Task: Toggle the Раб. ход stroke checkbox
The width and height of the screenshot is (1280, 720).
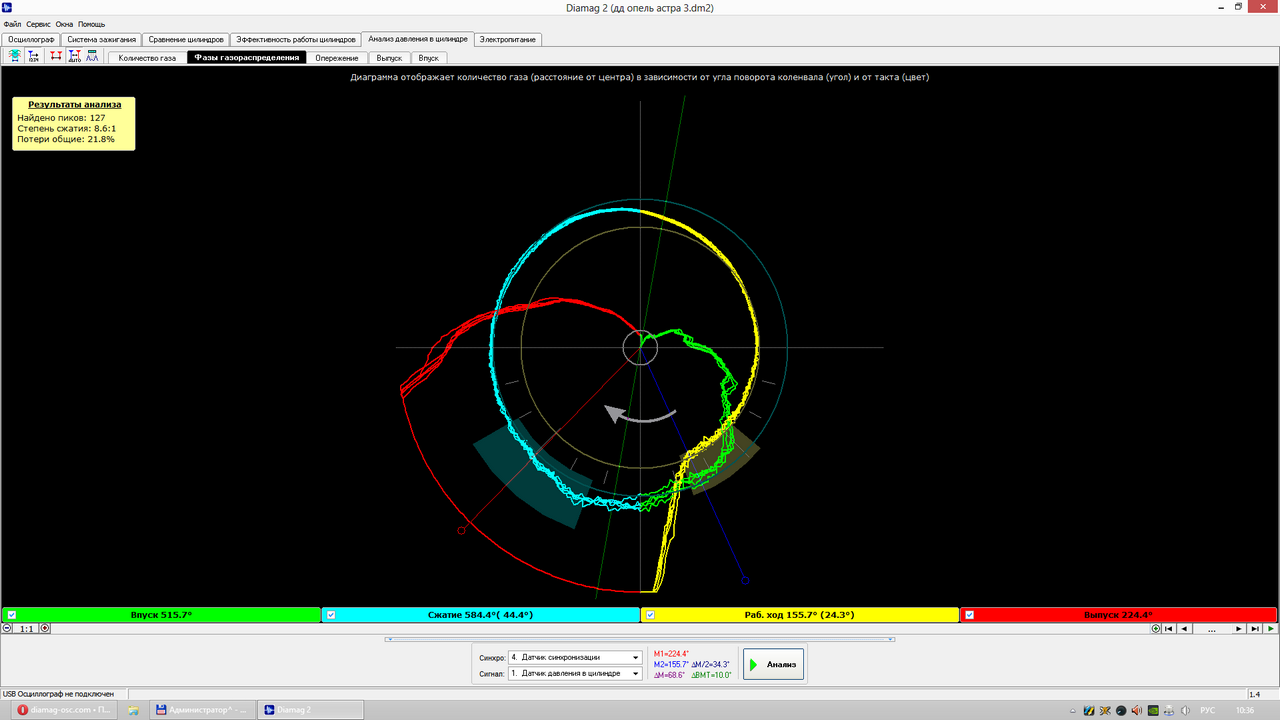Action: [x=650, y=615]
